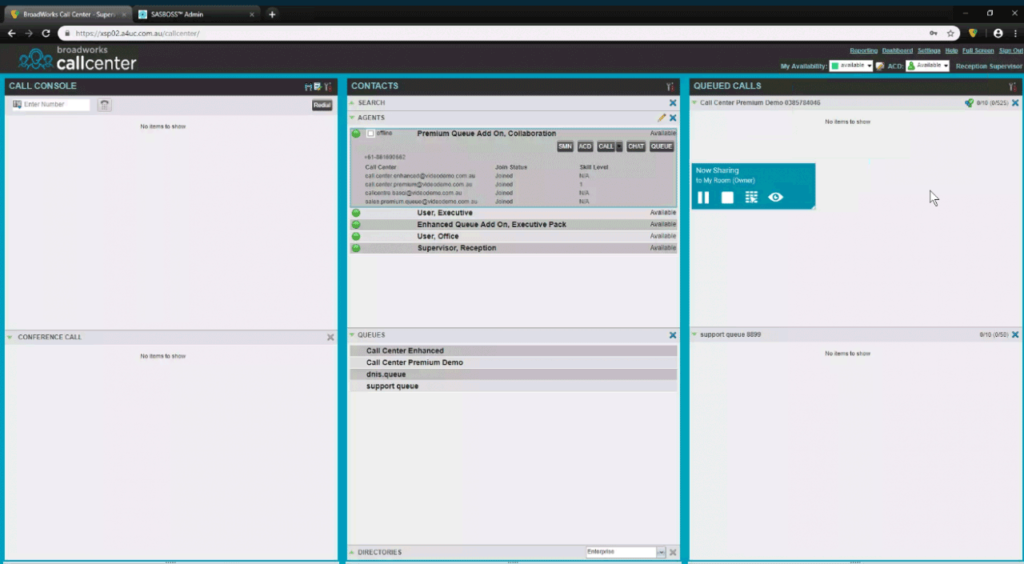Click the ACD button for Premium Queue agent

click(x=584, y=147)
